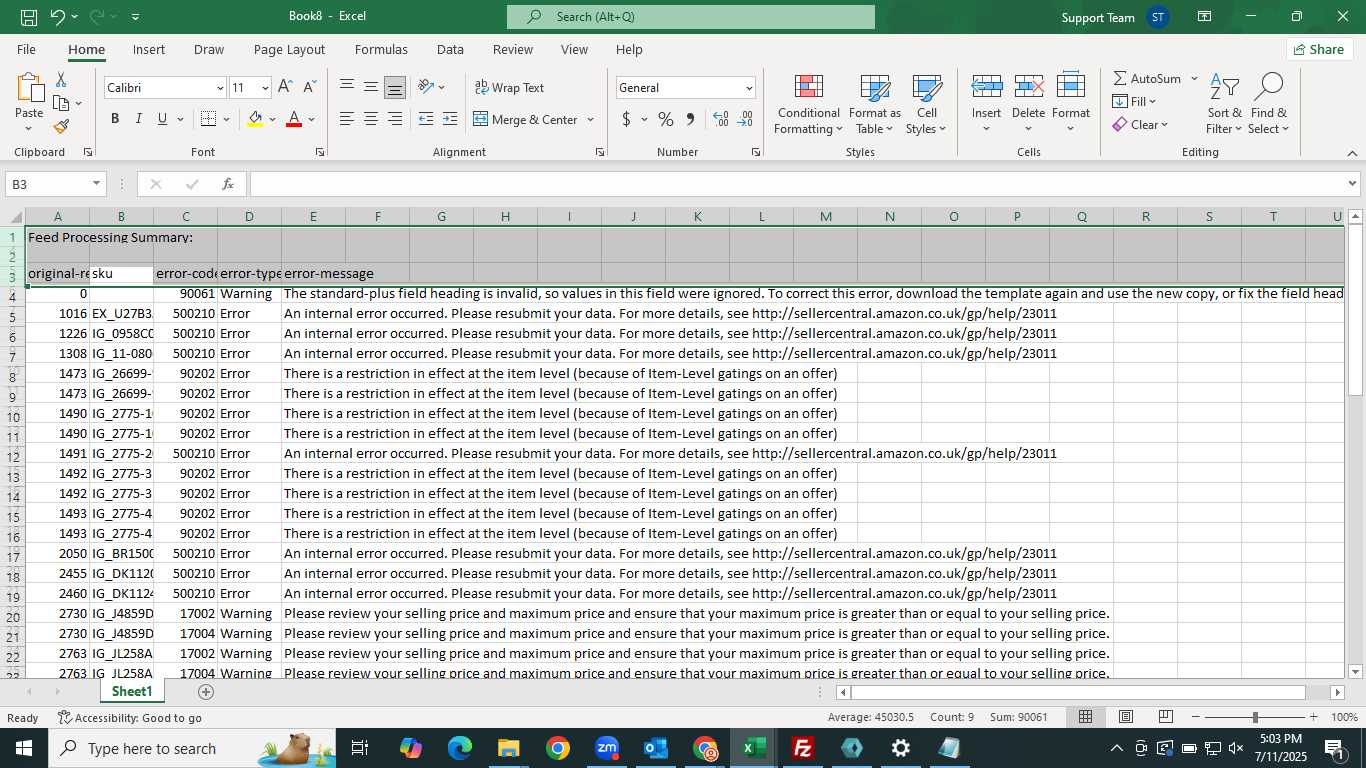Click Insert cells icon
Image resolution: width=1366 pixels, height=768 pixels.
tap(986, 87)
